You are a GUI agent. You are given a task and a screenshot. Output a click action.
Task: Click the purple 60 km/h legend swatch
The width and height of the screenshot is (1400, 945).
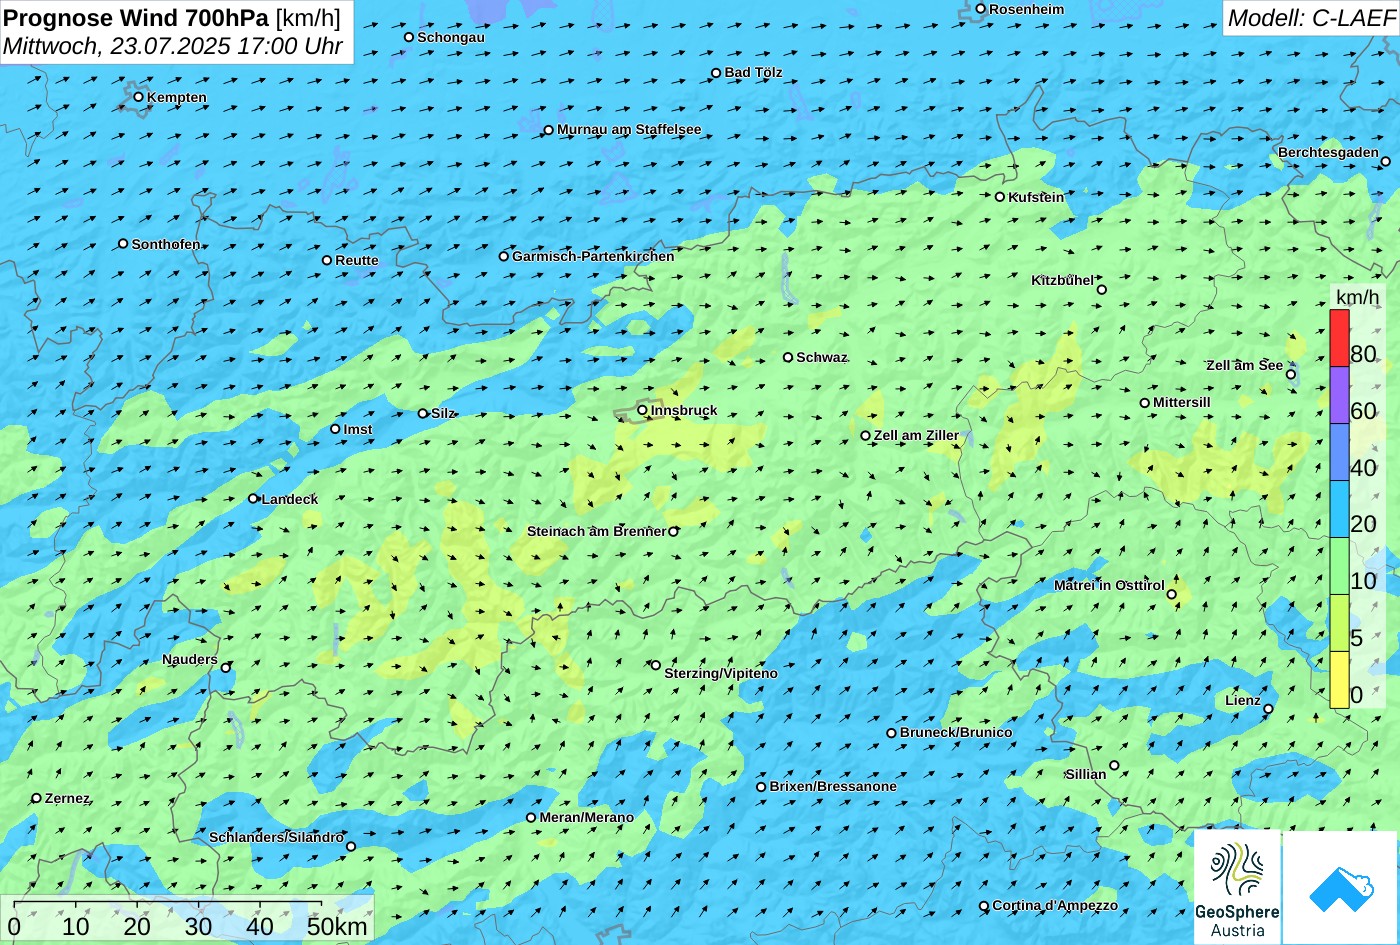(1339, 395)
